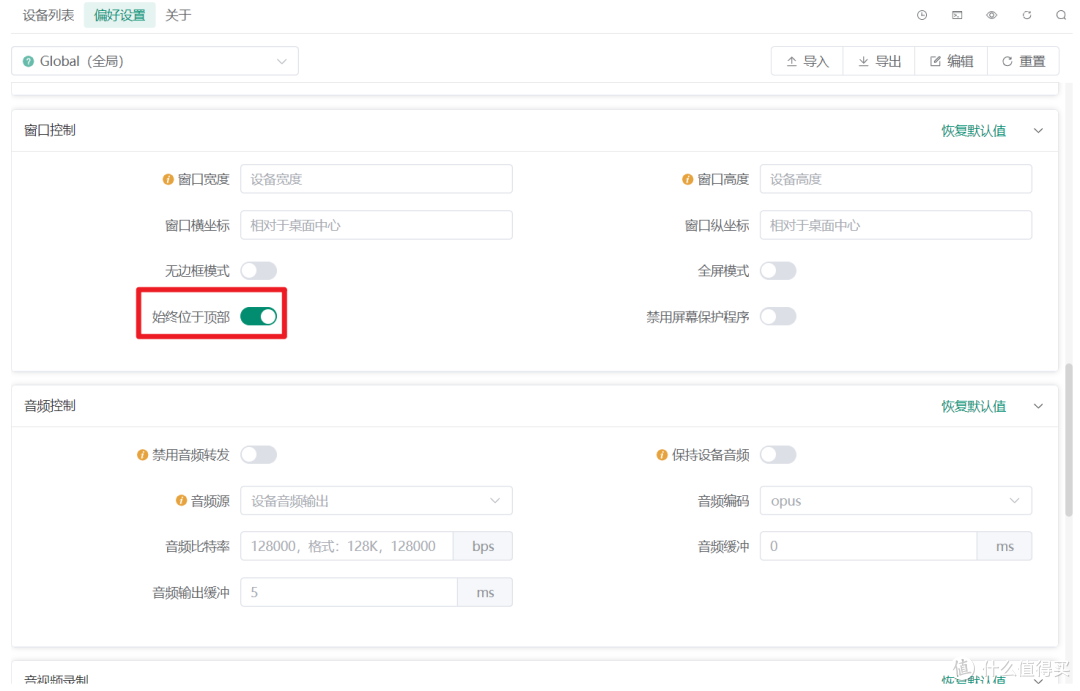
Task: Click the refresh icon in top bar
Action: [x=1027, y=15]
